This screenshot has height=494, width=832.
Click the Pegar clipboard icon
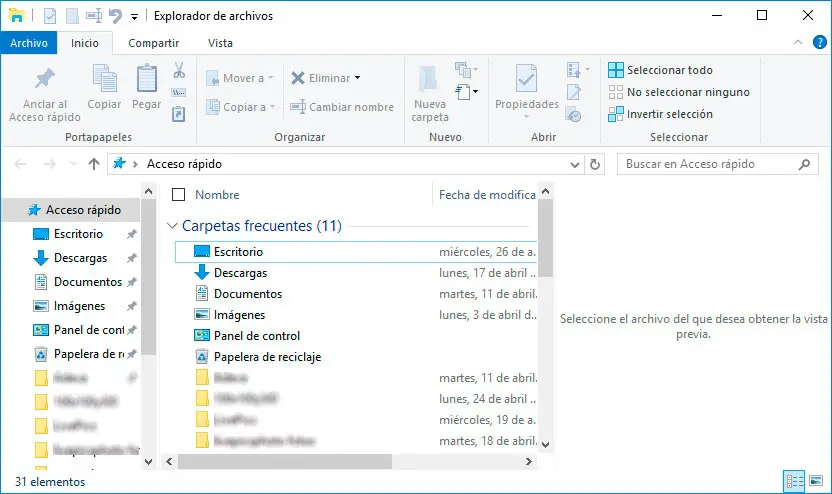(x=146, y=79)
